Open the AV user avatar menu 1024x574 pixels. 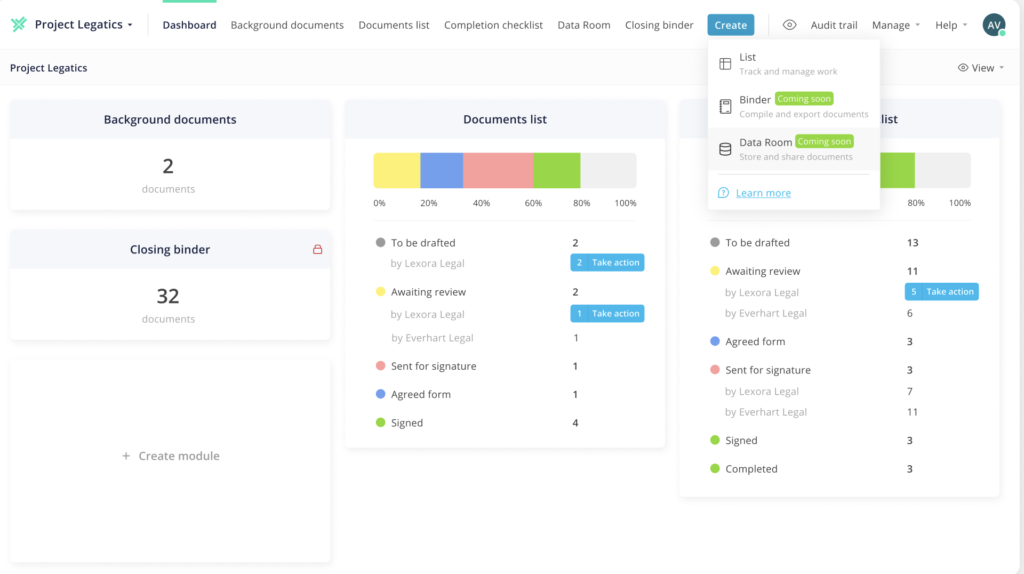click(x=993, y=25)
